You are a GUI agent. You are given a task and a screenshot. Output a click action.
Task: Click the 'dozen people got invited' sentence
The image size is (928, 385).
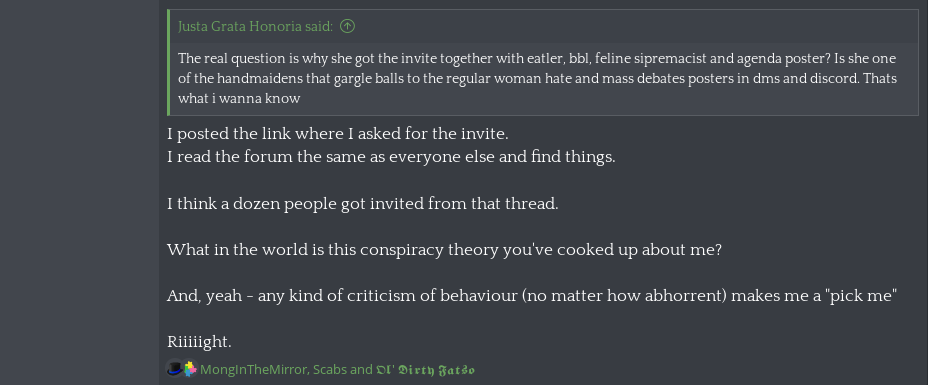(x=363, y=203)
